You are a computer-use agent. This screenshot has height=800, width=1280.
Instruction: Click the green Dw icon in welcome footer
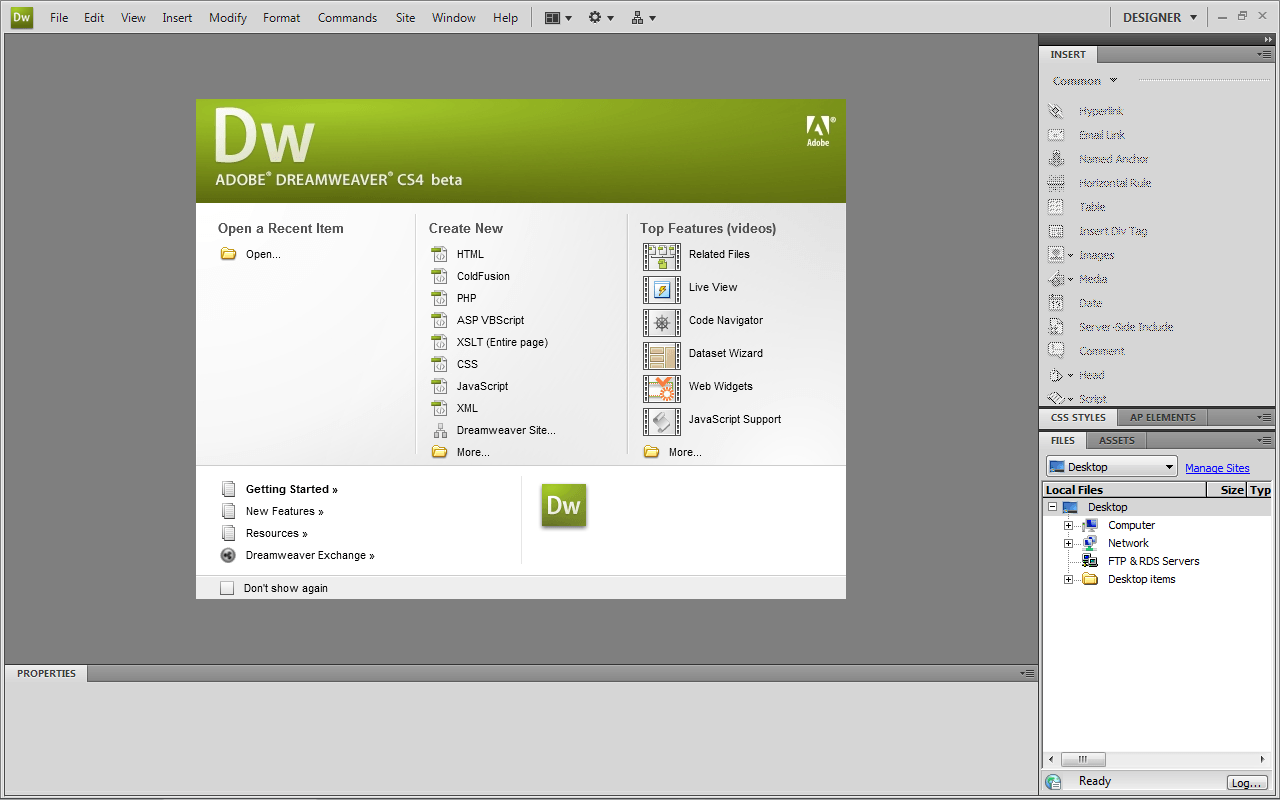tap(563, 505)
